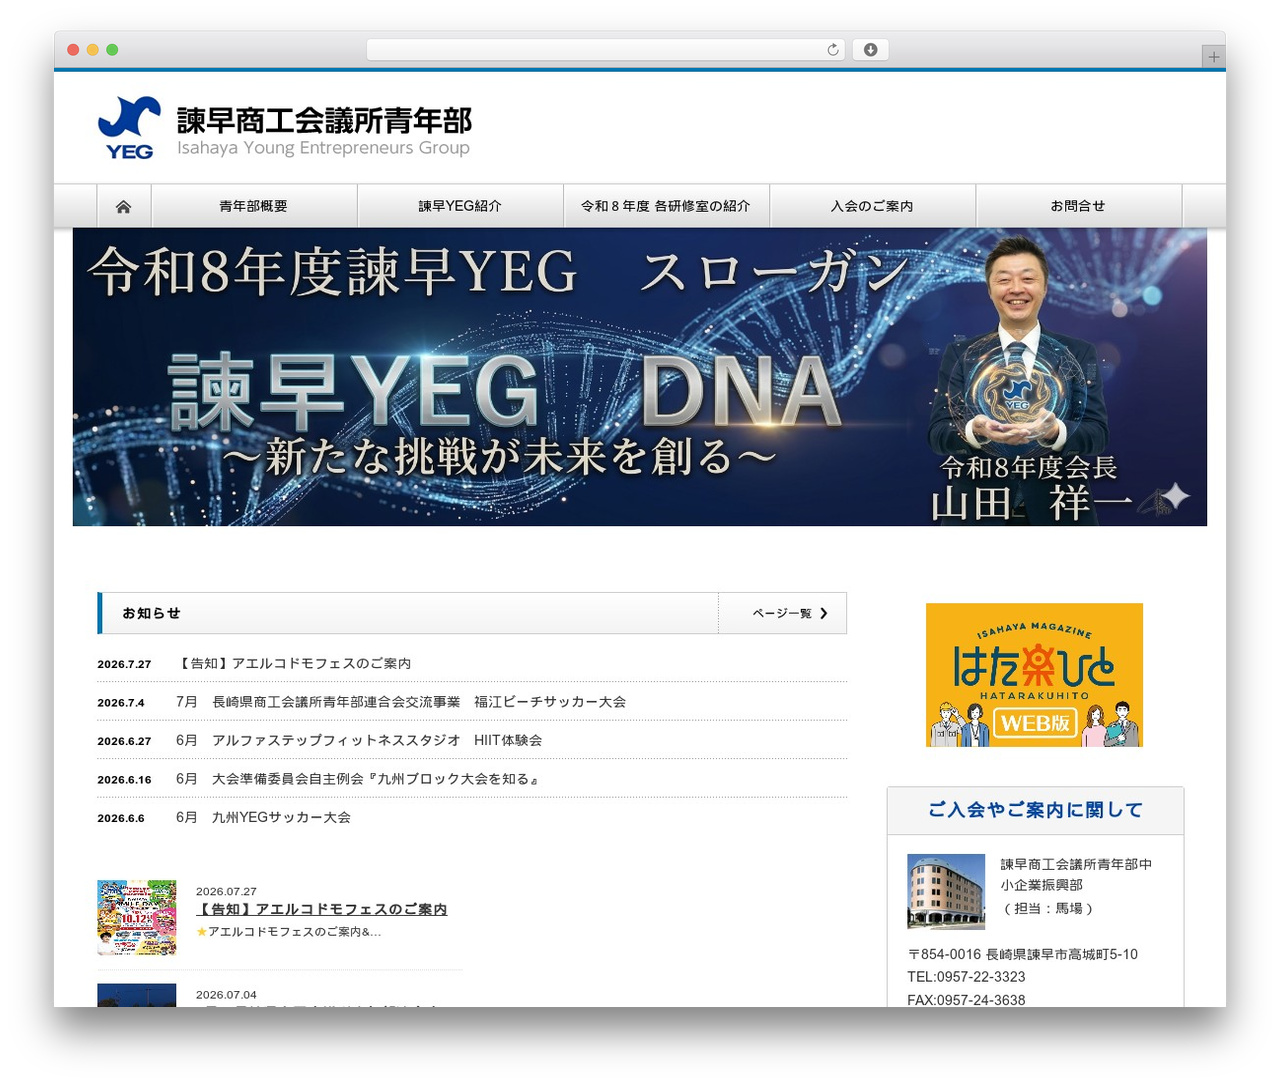Click the 令和8年度 slogan hero banner
The height and width of the screenshot is (1084, 1280).
[x=640, y=377]
